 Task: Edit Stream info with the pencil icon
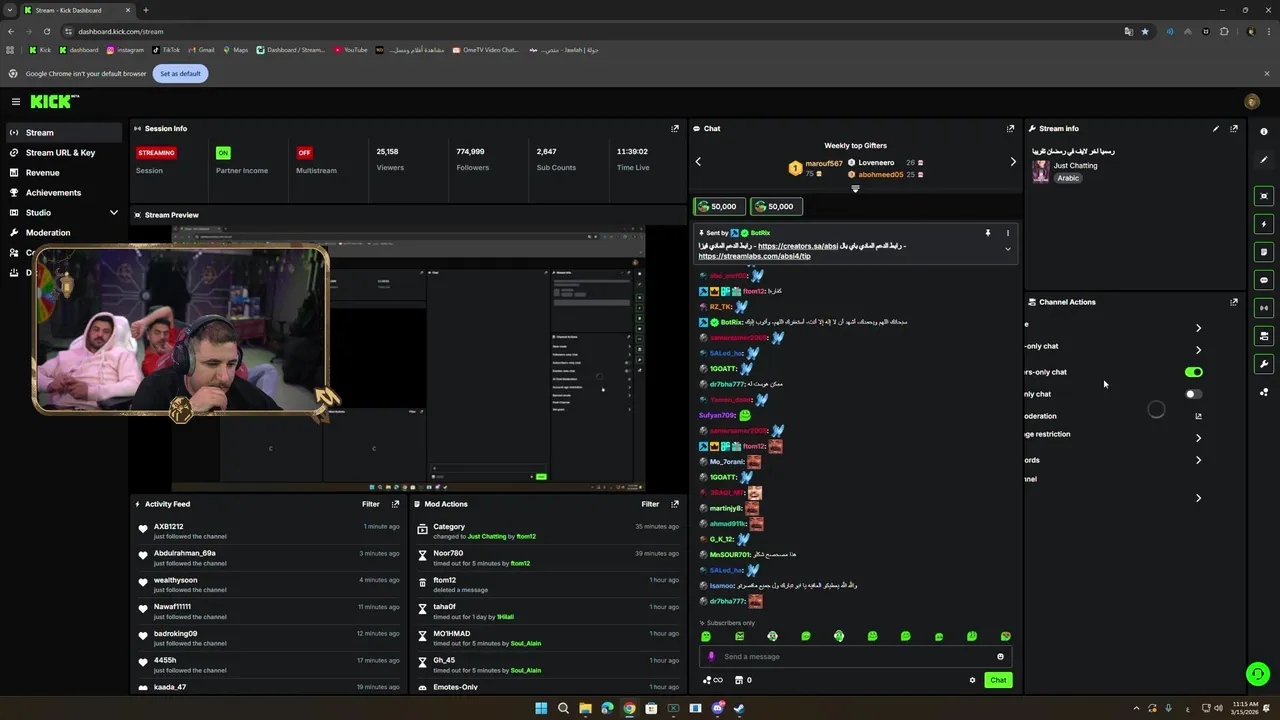[x=1216, y=128]
